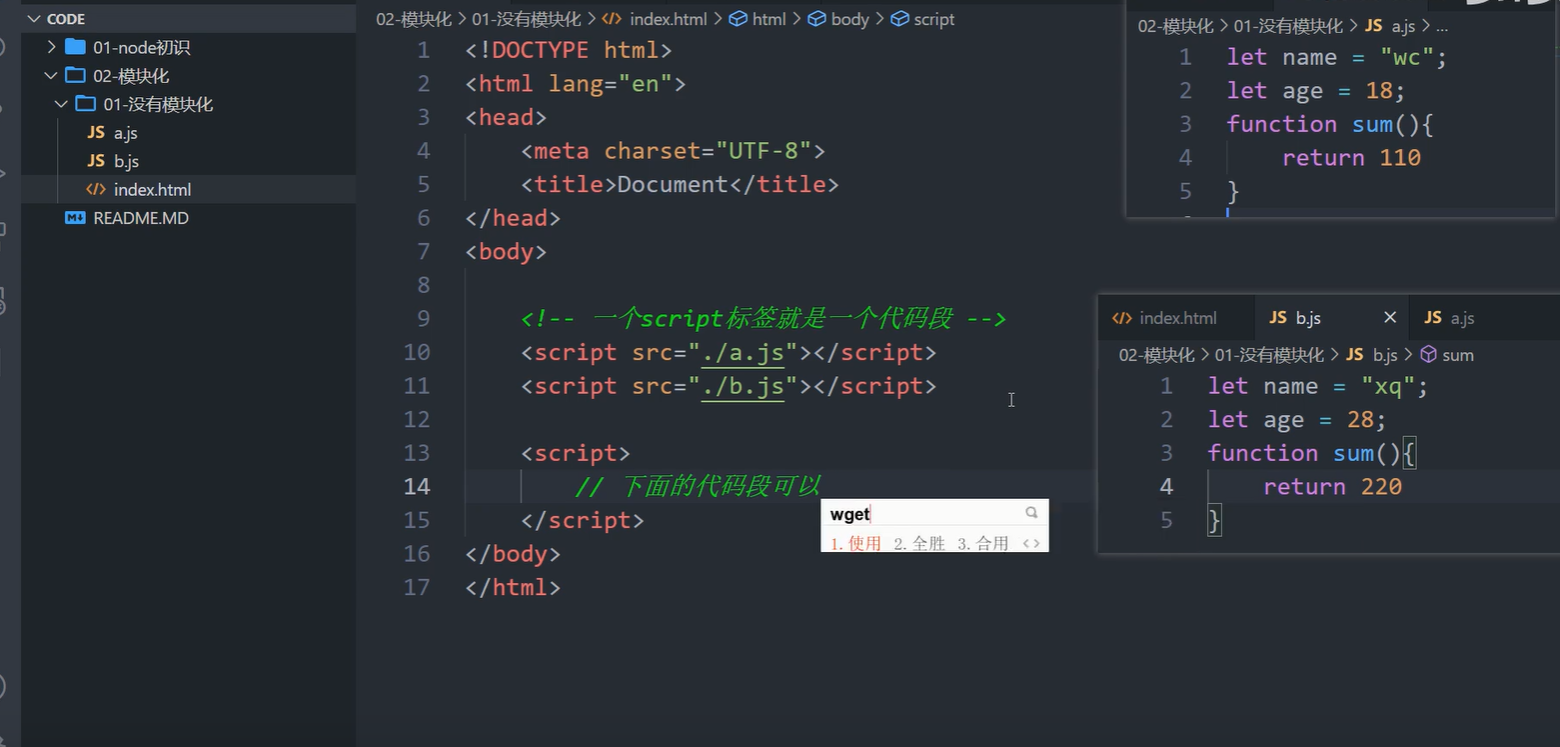This screenshot has height=747, width=1560.
Task: Click 'return 110' in the a.js panel
Action: pos(1351,157)
